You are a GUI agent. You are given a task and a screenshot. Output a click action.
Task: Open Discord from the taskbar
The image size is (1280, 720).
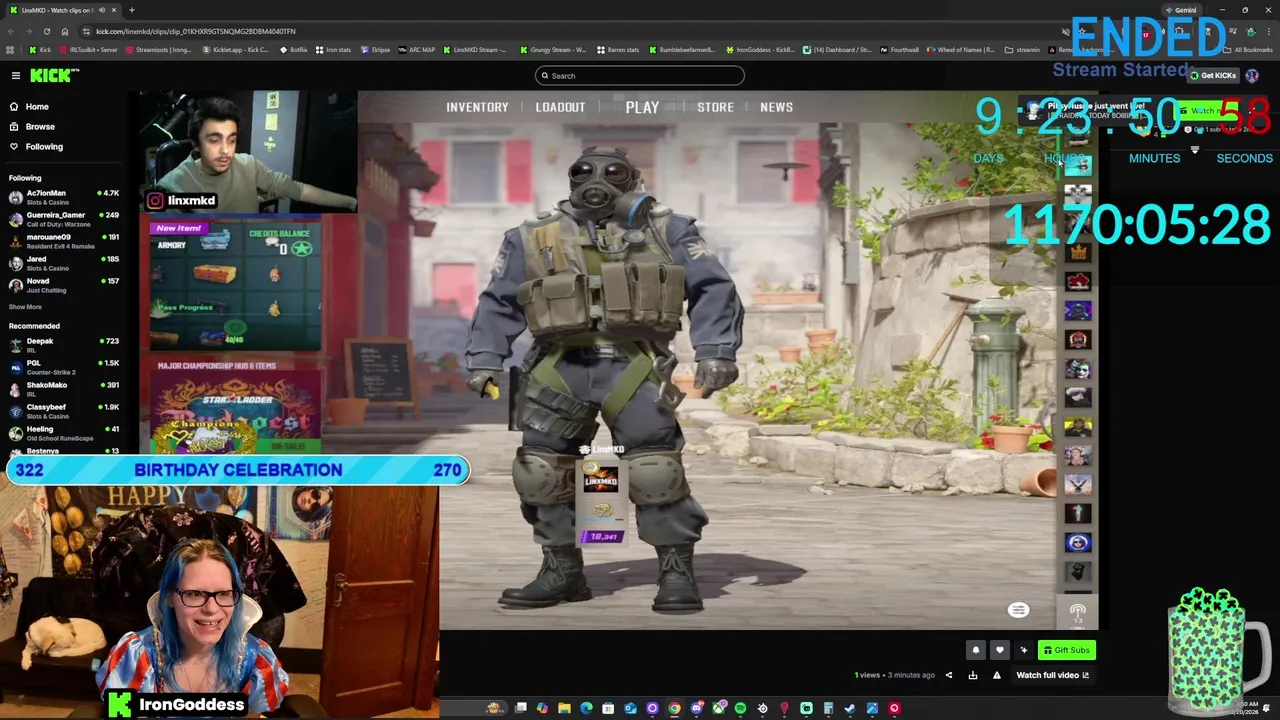coord(697,708)
